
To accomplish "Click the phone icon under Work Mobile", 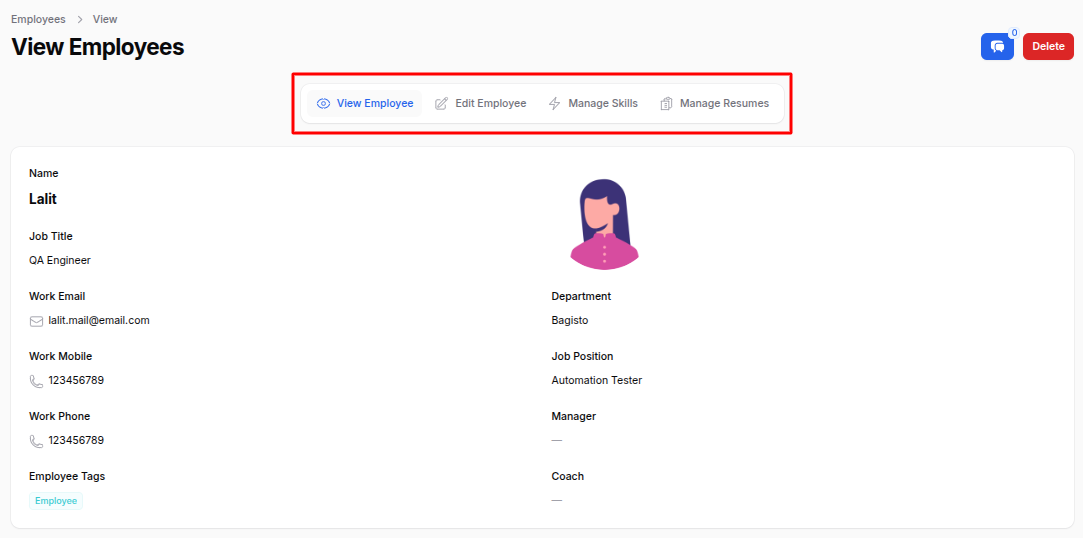I will pyautogui.click(x=37, y=381).
